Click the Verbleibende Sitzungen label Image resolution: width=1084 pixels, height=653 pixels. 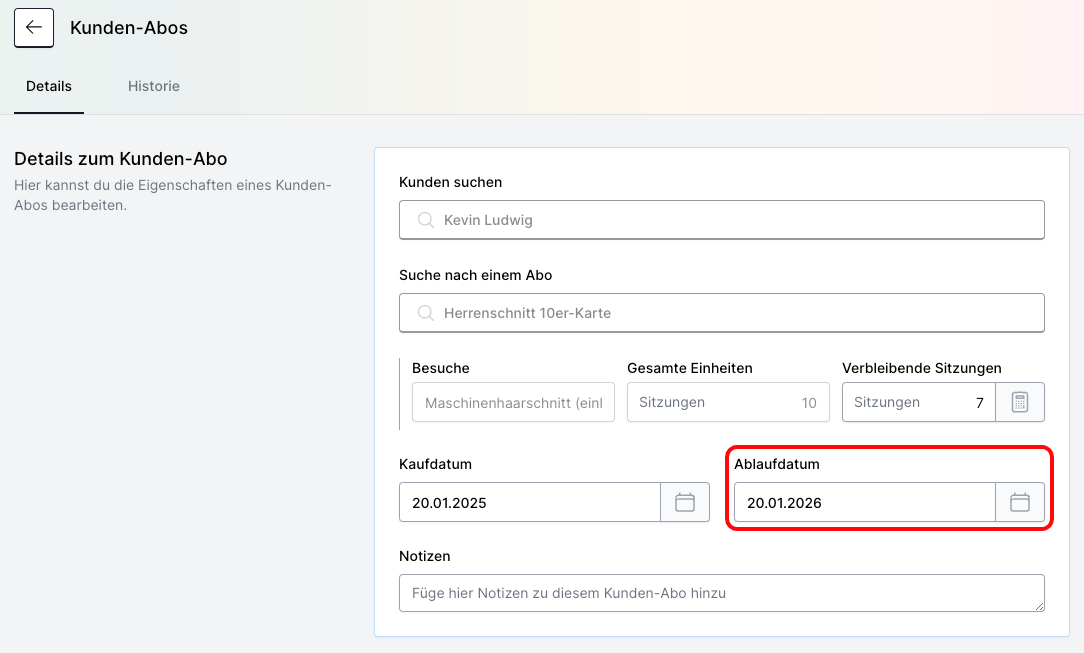tap(921, 368)
